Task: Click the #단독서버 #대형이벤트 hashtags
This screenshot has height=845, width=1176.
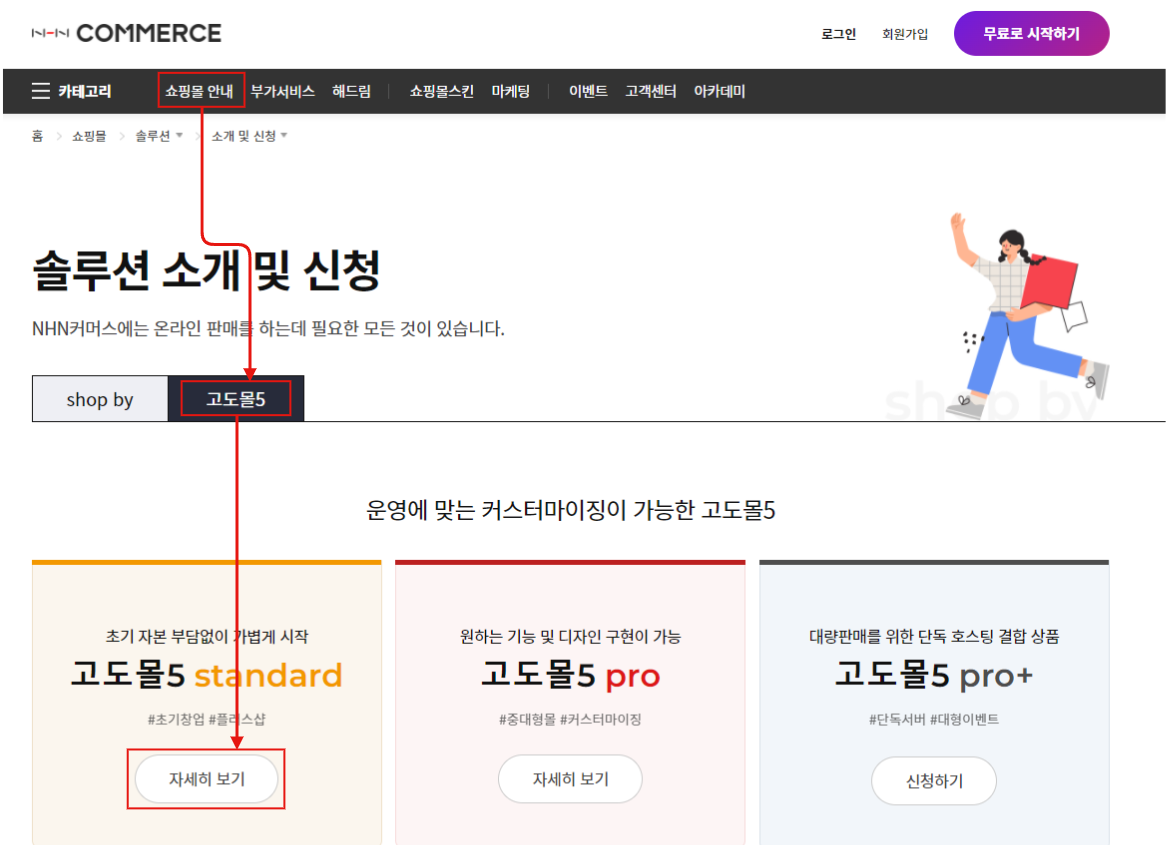Action: [934, 719]
